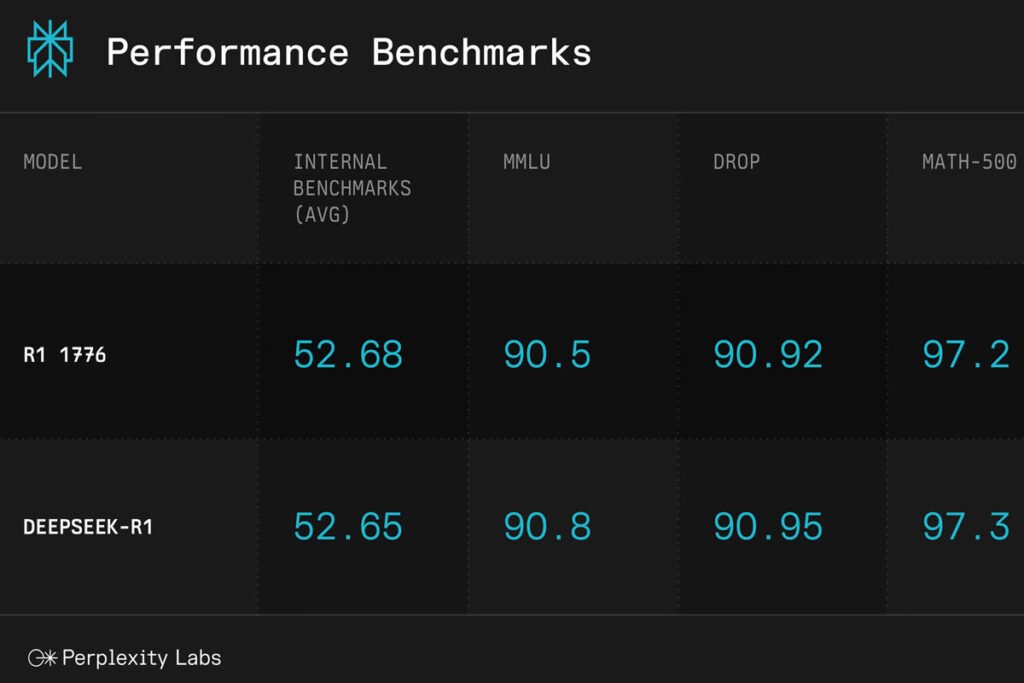Viewport: 1024px width, 683px height.
Task: Click the 52.65 internal benchmark score
Action: [348, 526]
